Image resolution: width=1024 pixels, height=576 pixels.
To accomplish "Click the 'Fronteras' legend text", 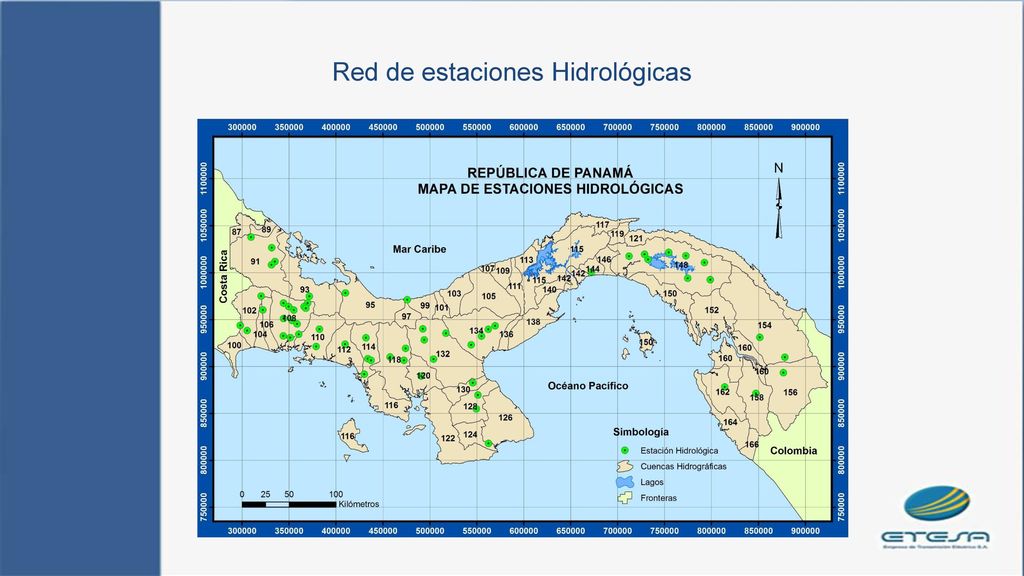I will (x=658, y=498).
